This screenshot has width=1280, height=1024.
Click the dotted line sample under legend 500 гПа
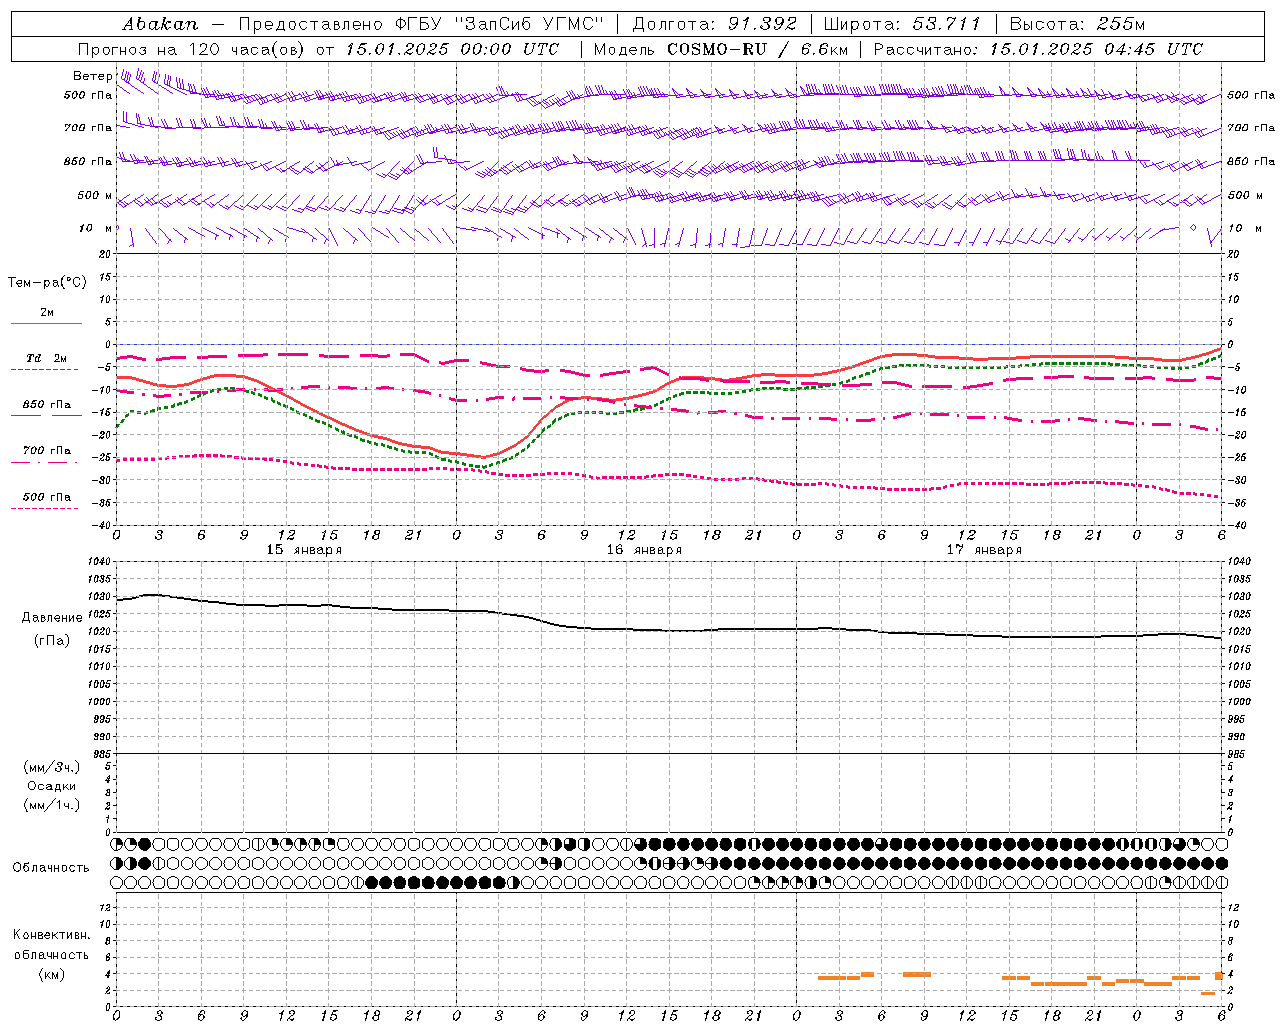click(47, 508)
